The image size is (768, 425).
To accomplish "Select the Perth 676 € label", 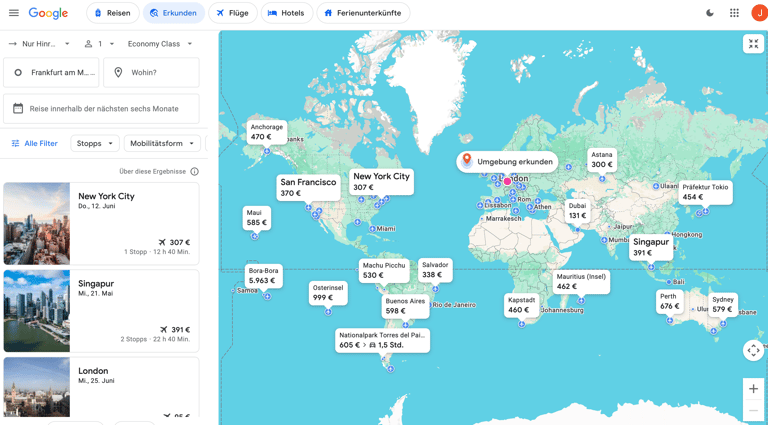I will click(670, 302).
